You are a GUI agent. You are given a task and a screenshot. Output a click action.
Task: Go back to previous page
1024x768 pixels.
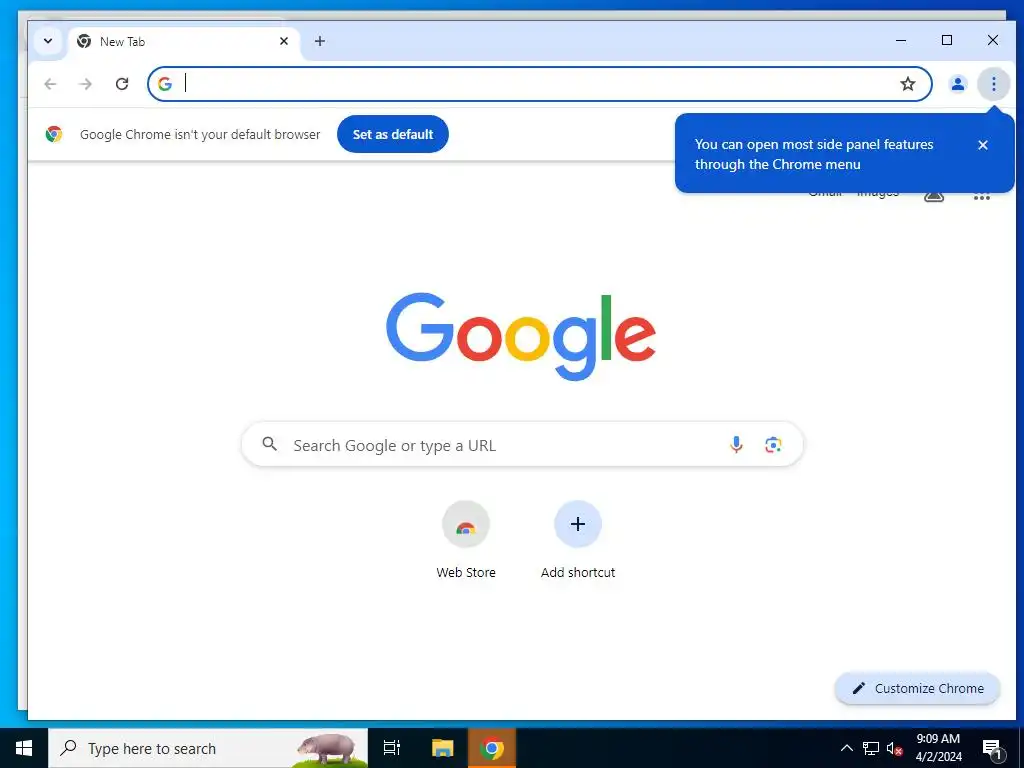coord(50,84)
